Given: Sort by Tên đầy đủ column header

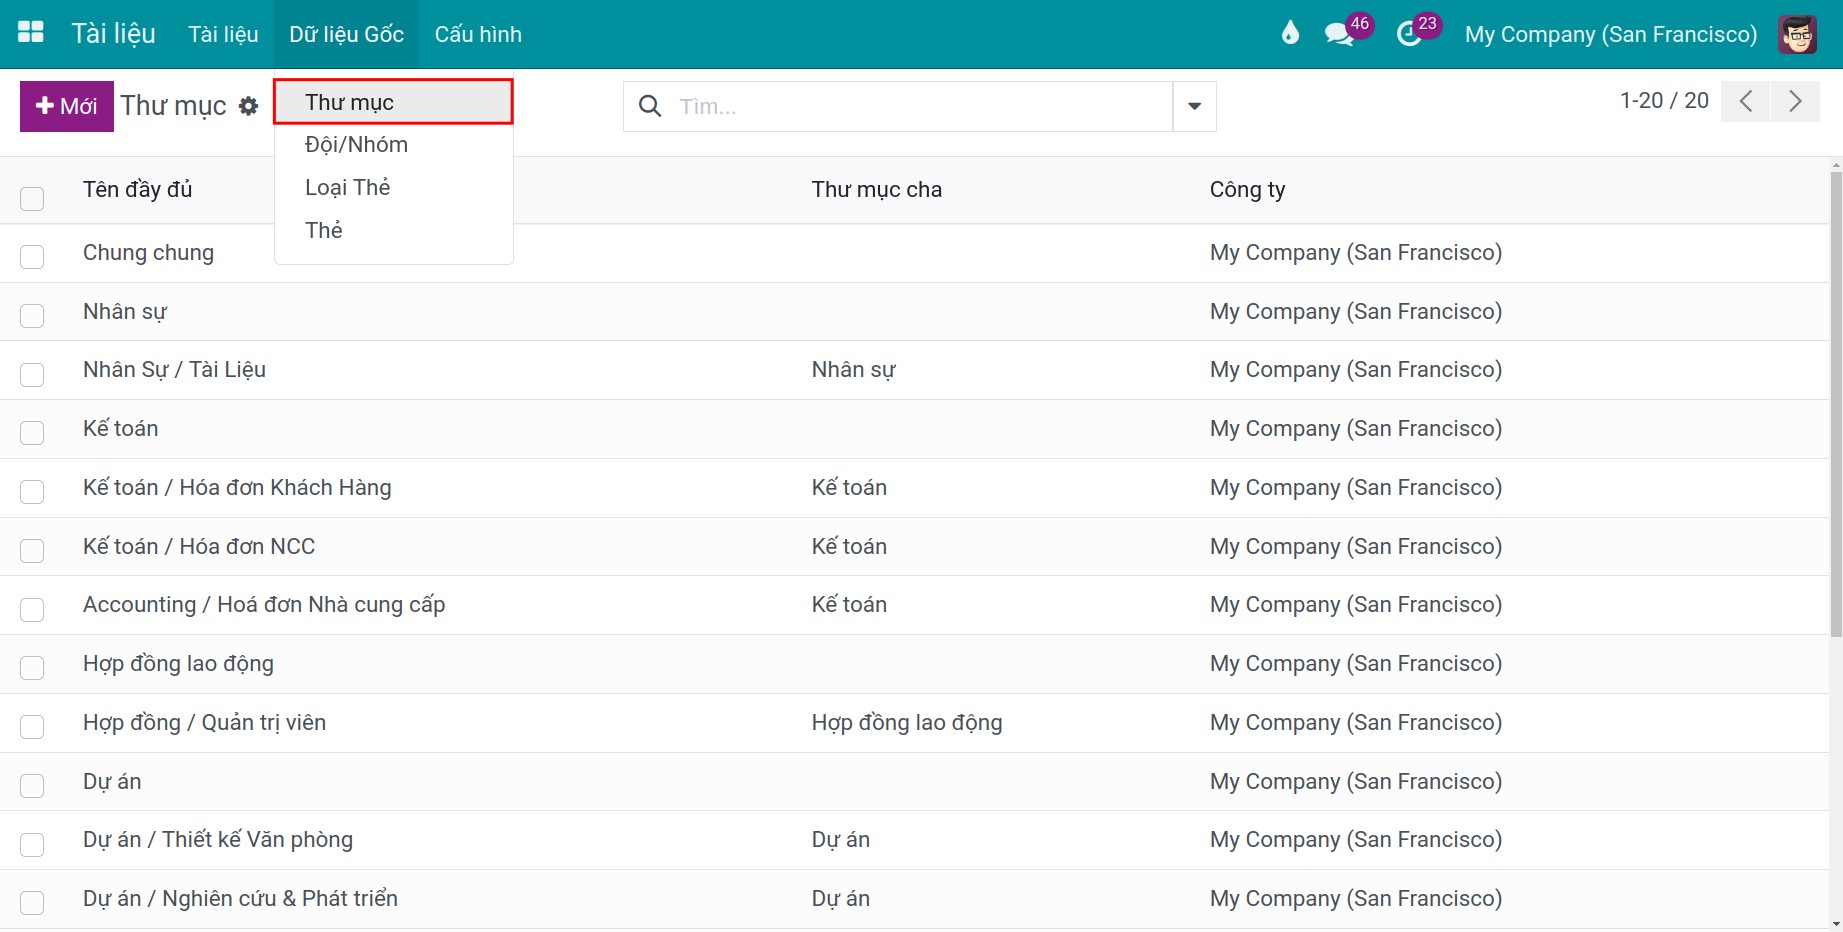Looking at the screenshot, I should click(x=137, y=190).
